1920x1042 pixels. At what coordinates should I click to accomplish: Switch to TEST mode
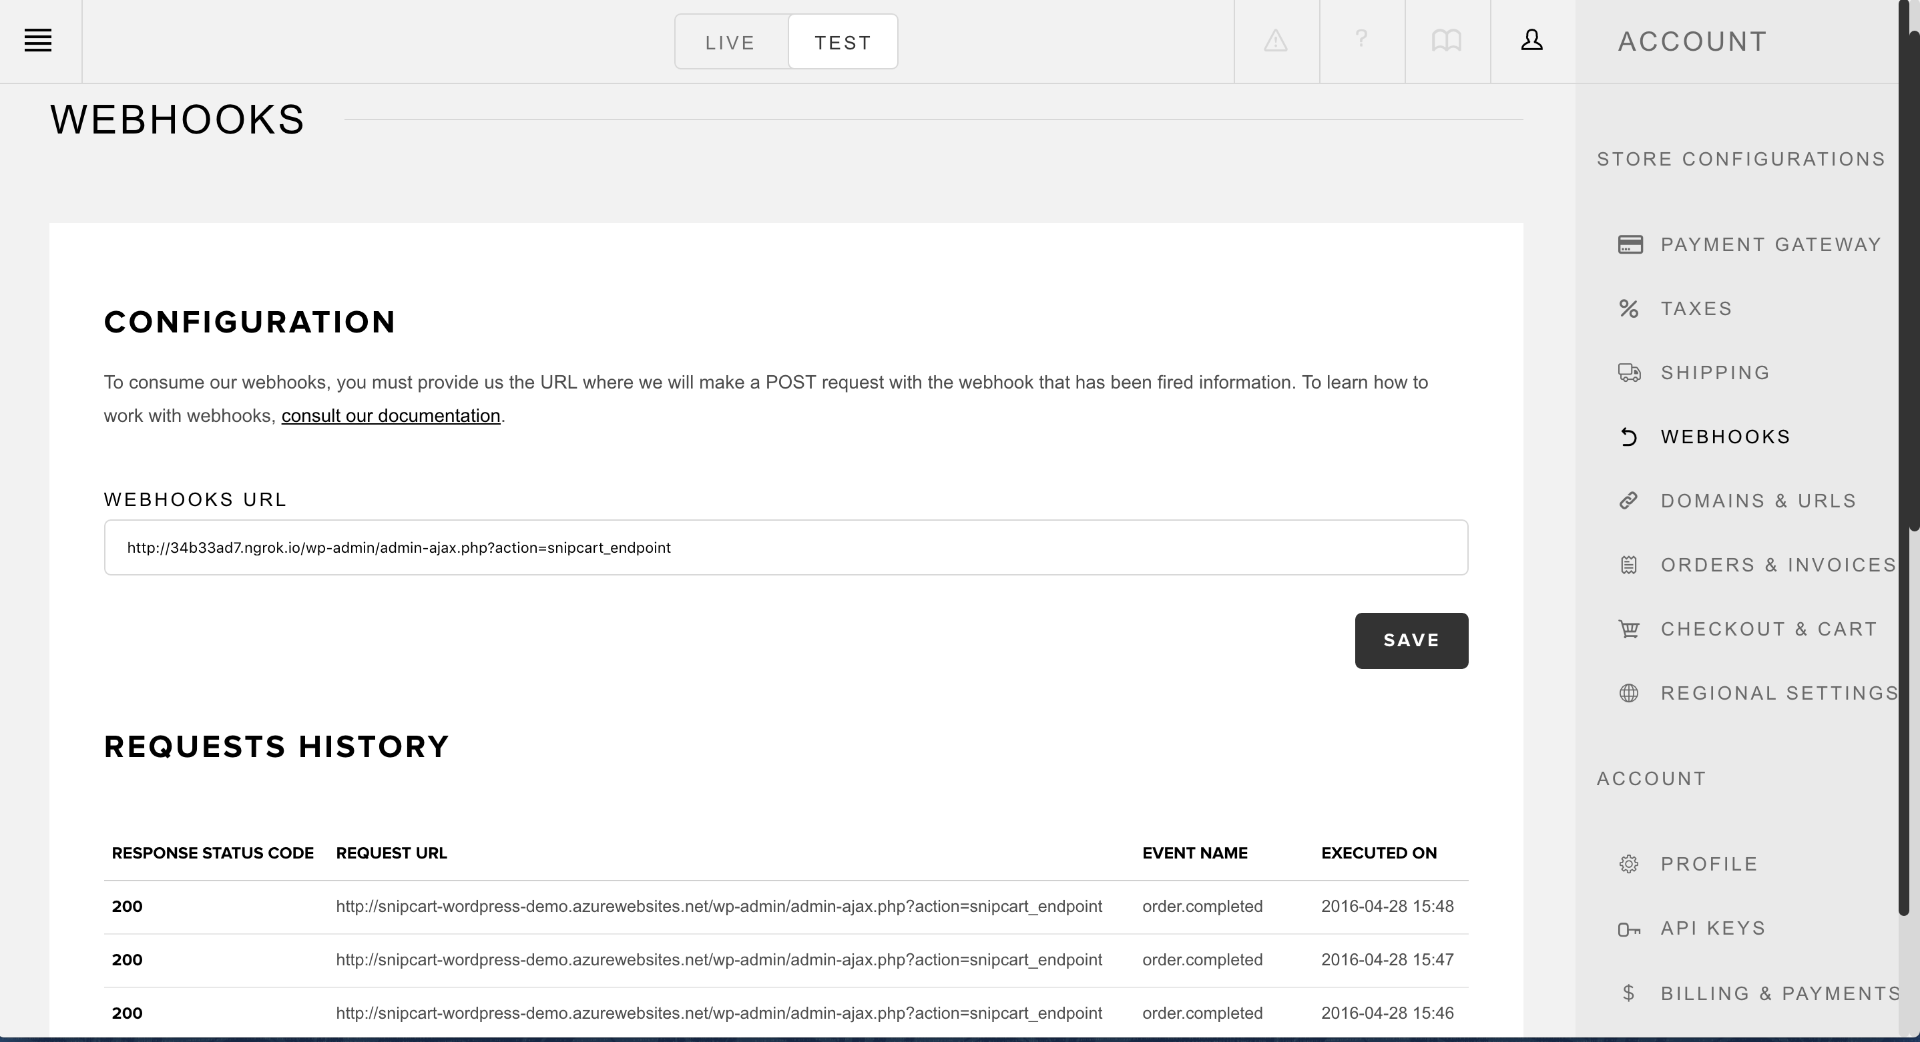pyautogui.click(x=843, y=42)
